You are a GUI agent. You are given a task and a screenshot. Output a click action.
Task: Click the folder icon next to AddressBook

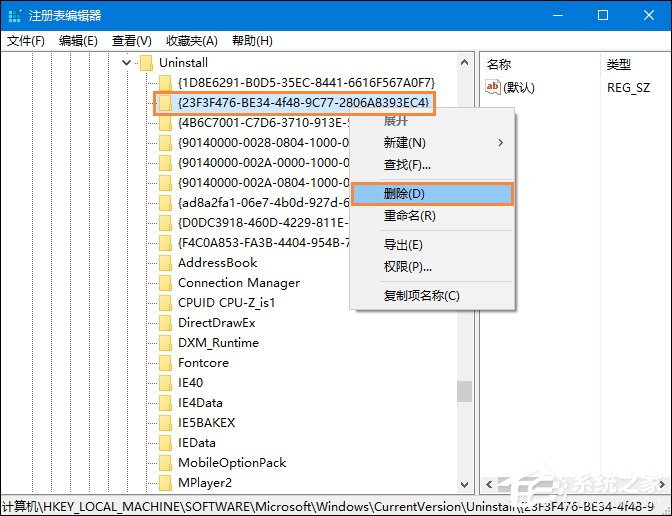[x=165, y=262]
